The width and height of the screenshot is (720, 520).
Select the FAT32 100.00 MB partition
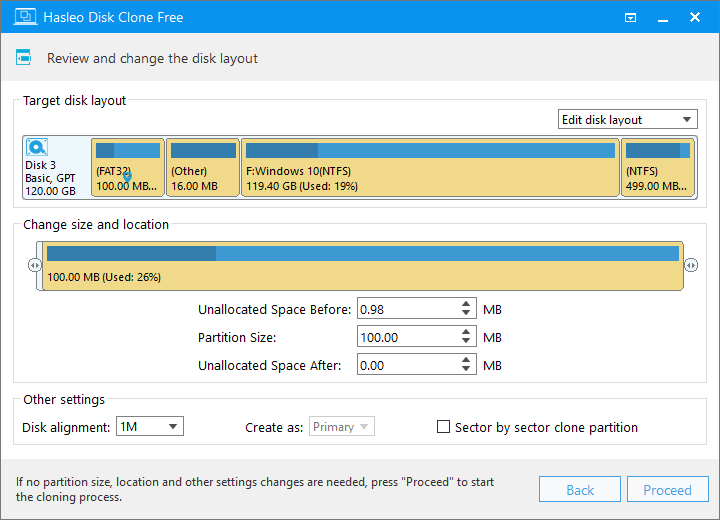pyautogui.click(x=128, y=168)
